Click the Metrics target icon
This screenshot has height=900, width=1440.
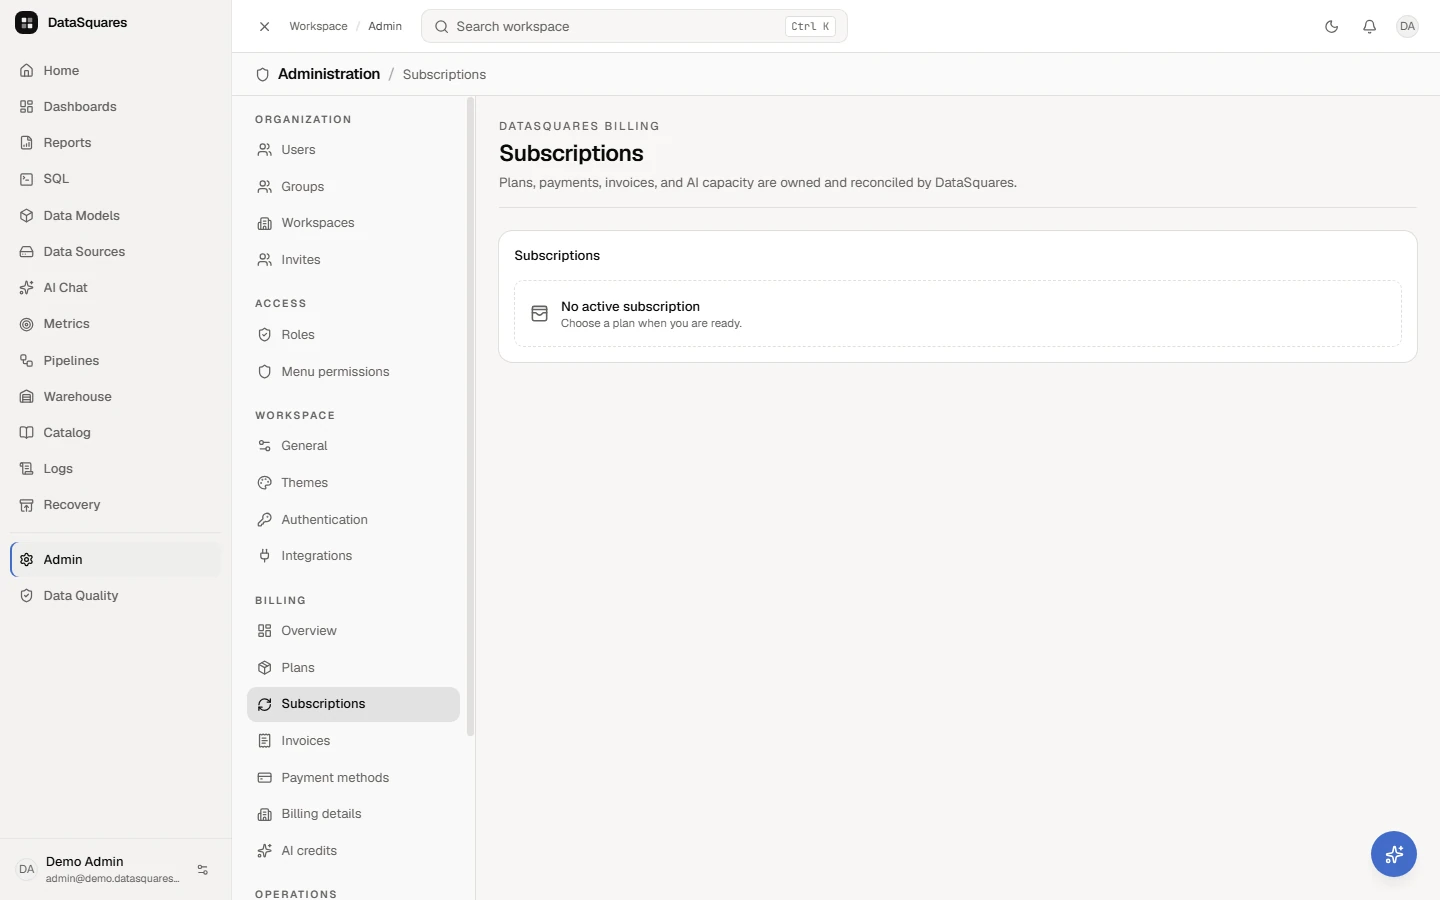27,324
